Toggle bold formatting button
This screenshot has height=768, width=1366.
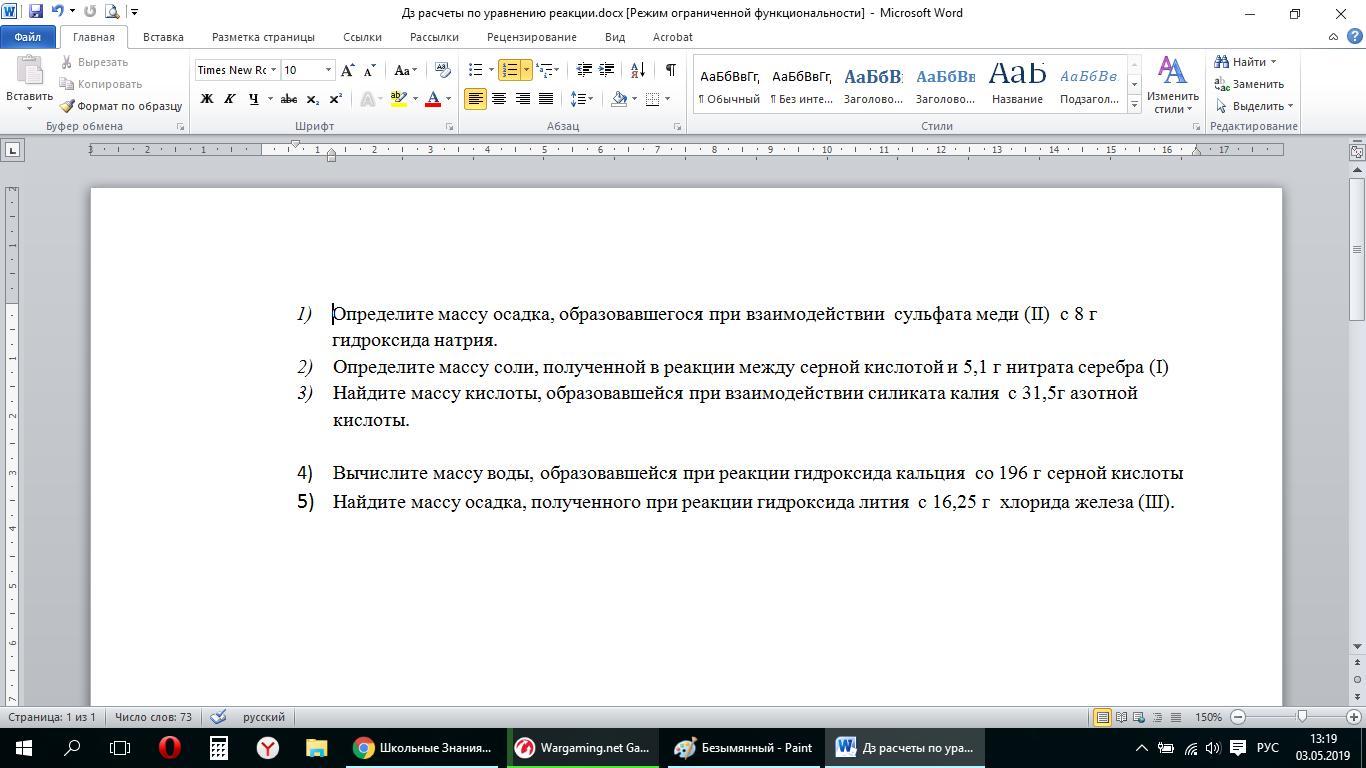(x=207, y=99)
